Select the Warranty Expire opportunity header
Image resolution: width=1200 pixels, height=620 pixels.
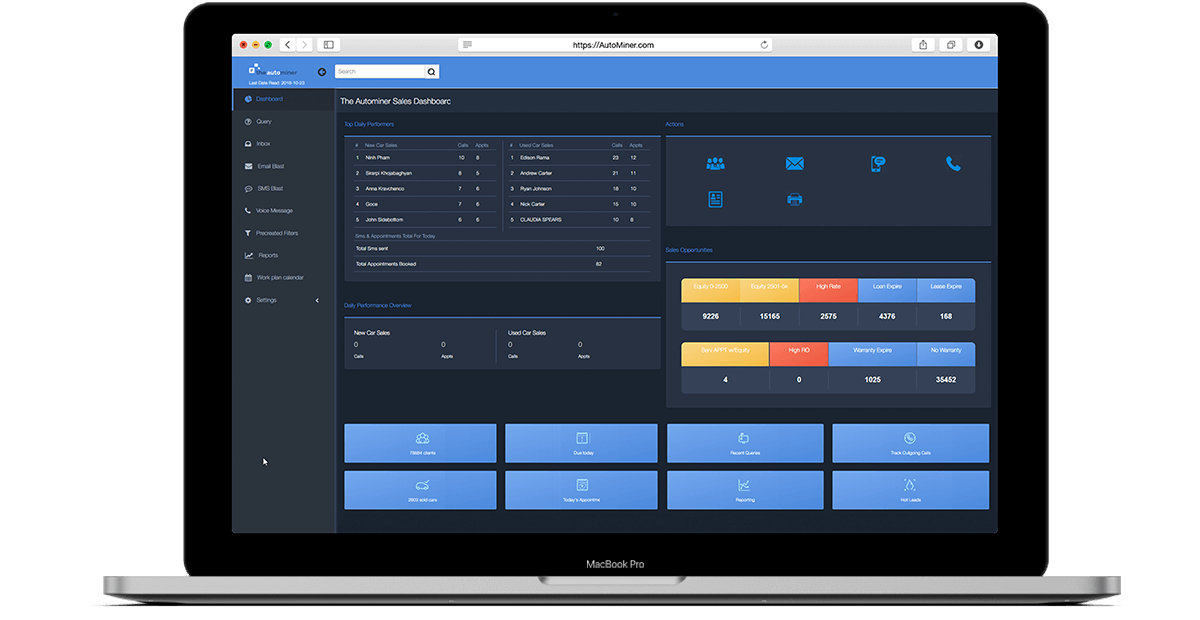click(x=873, y=354)
